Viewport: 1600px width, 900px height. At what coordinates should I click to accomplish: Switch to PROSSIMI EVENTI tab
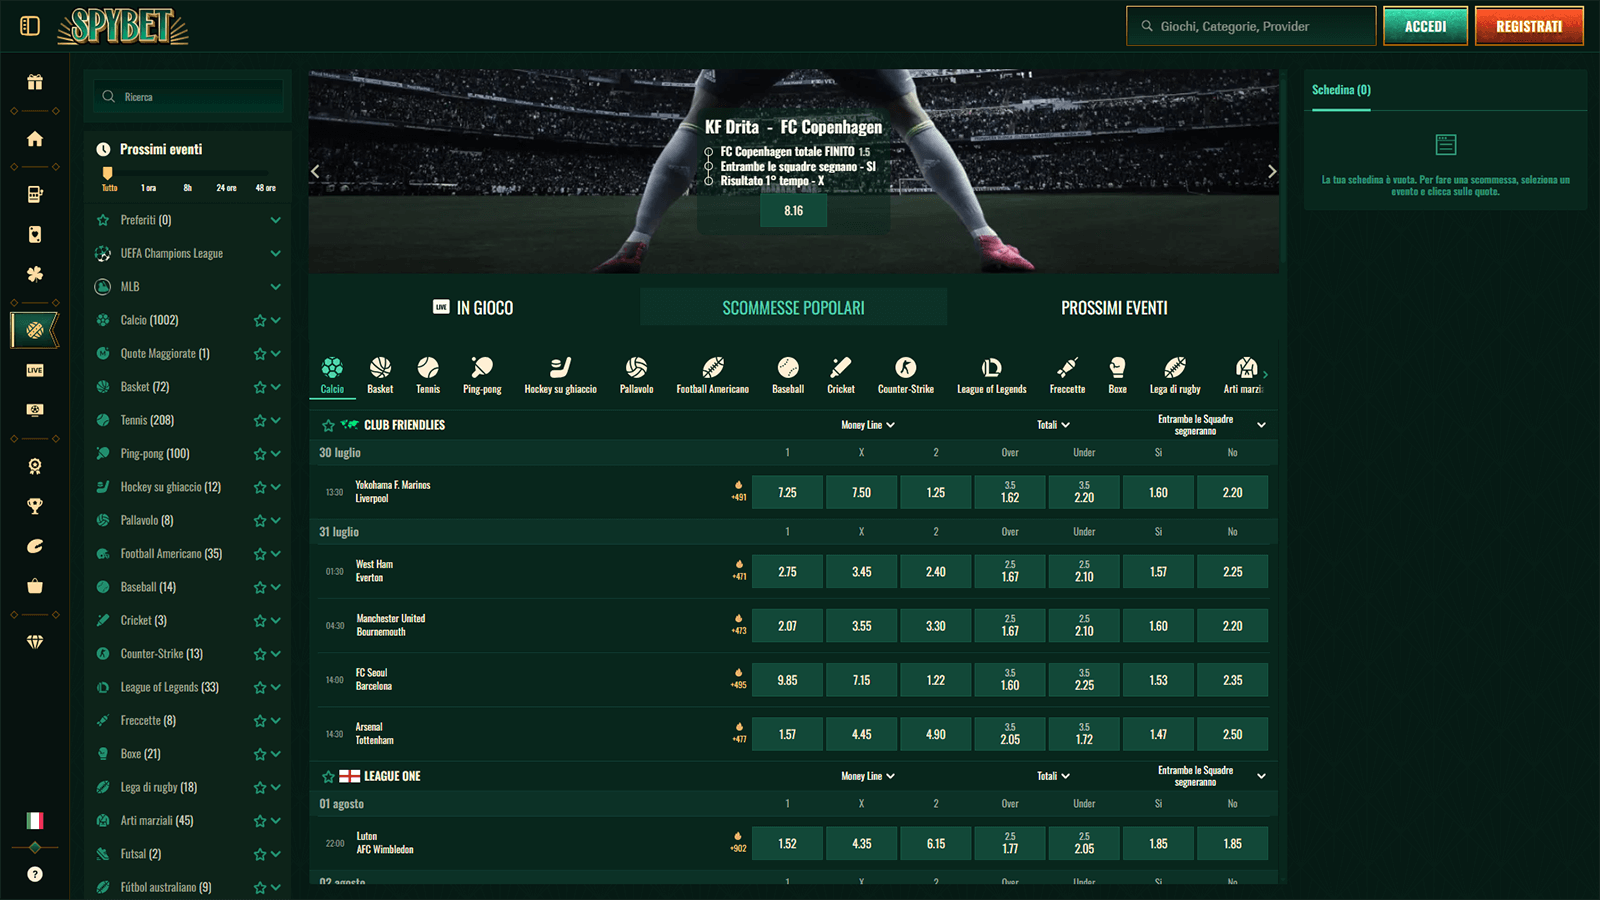(1114, 307)
